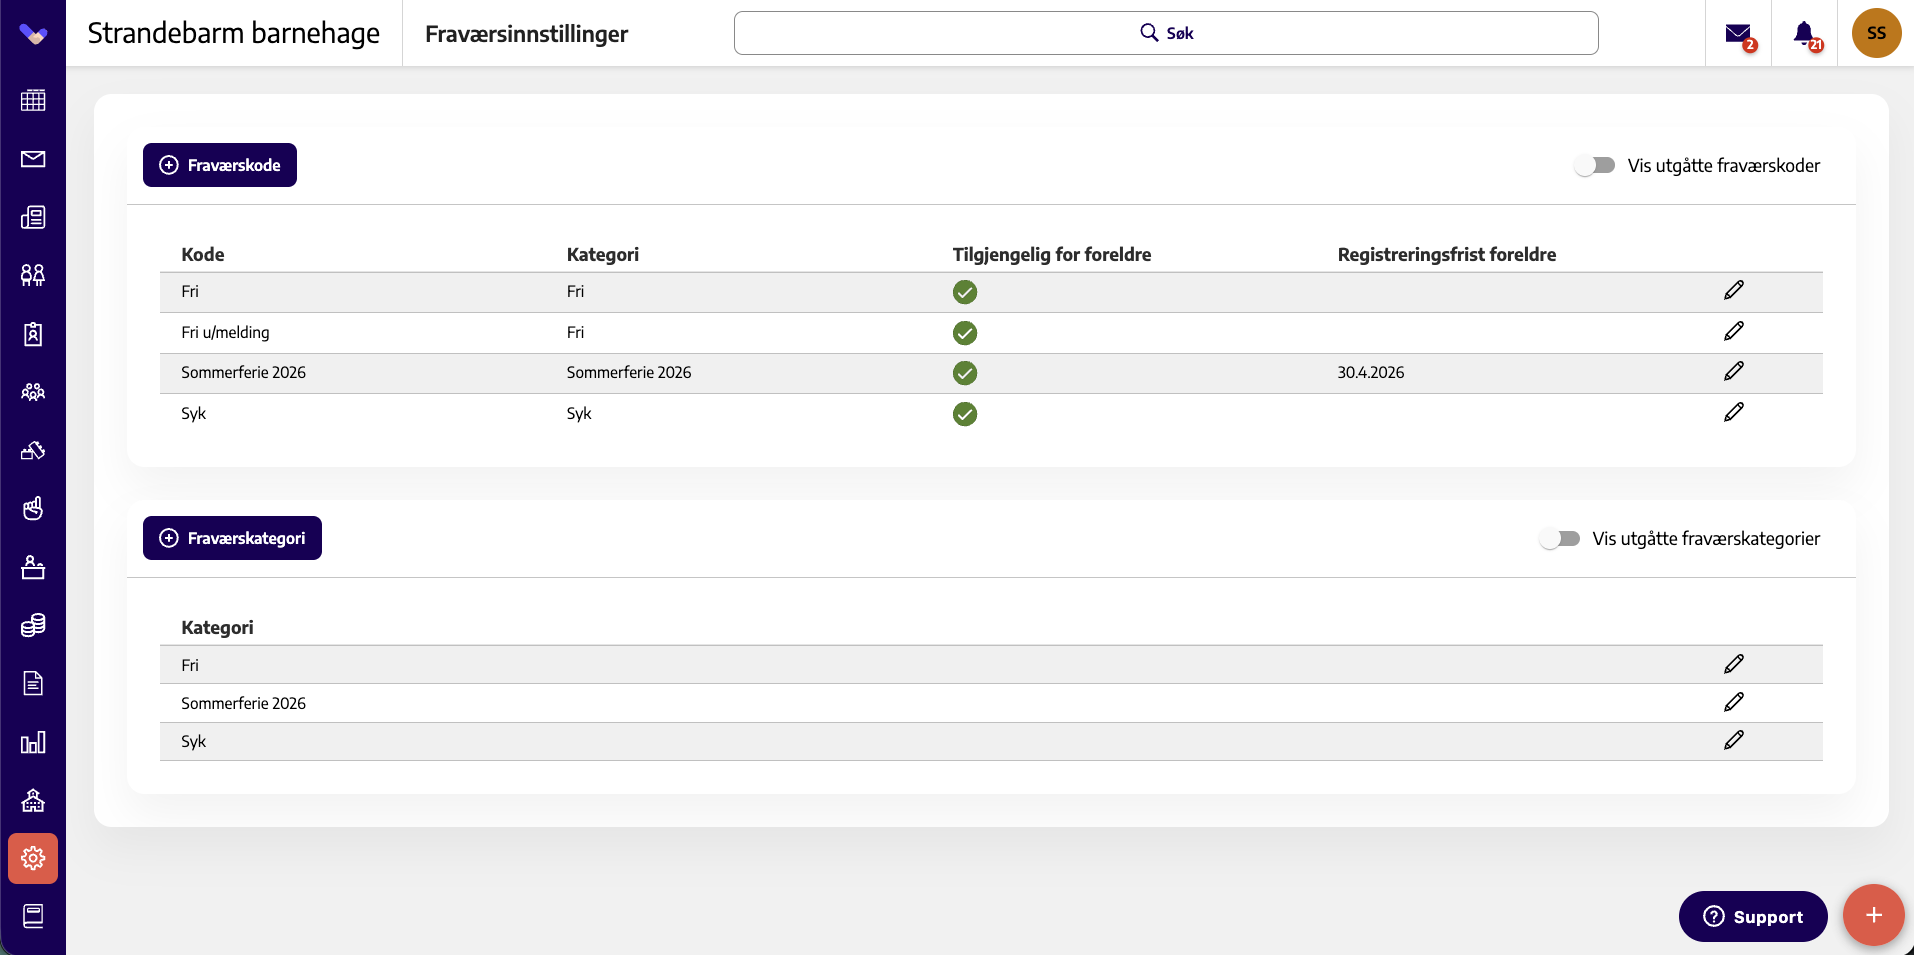Open the news page icon in sidebar
Screen dimensions: 1914x955
coord(33,217)
